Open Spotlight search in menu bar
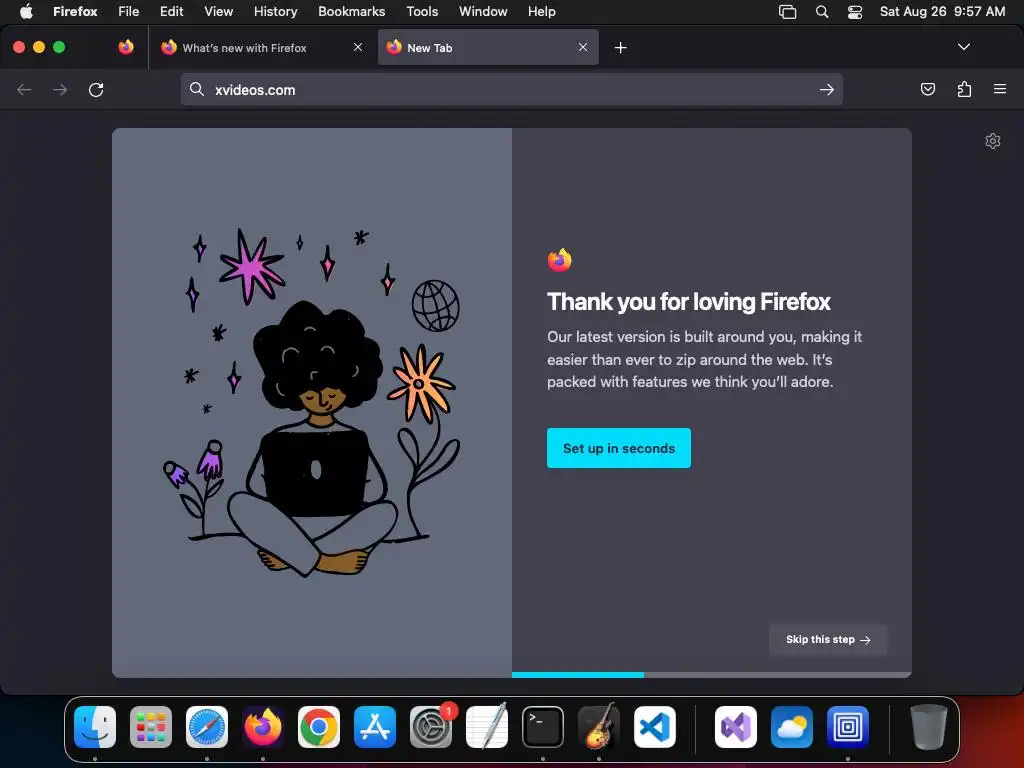This screenshot has height=768, width=1024. (822, 12)
